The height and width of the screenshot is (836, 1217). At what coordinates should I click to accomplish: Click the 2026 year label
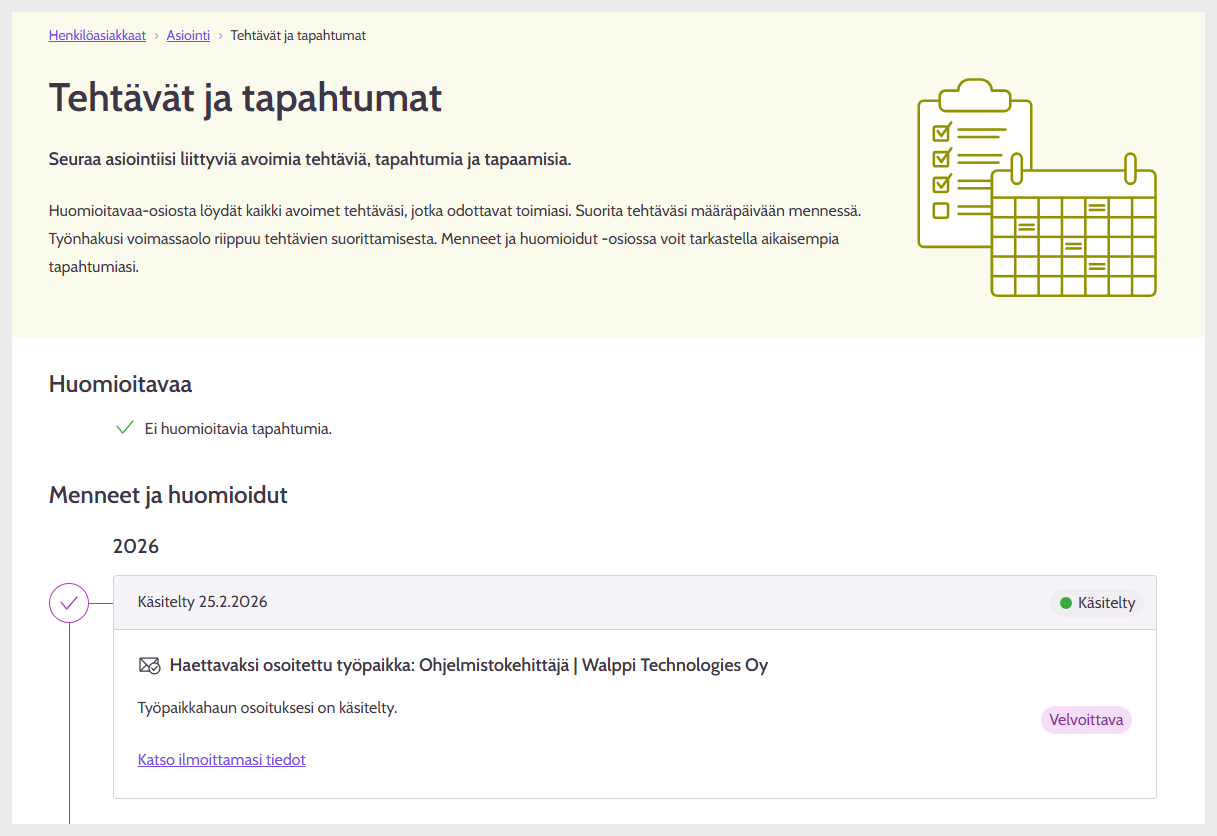(136, 546)
